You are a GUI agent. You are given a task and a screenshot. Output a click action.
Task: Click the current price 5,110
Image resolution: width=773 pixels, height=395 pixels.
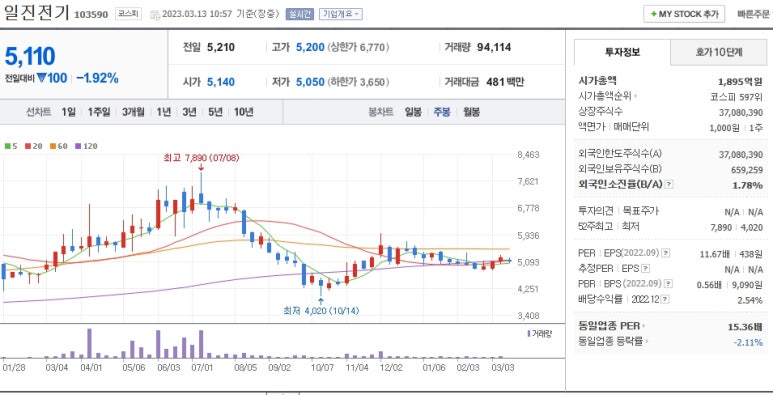[x=30, y=56]
